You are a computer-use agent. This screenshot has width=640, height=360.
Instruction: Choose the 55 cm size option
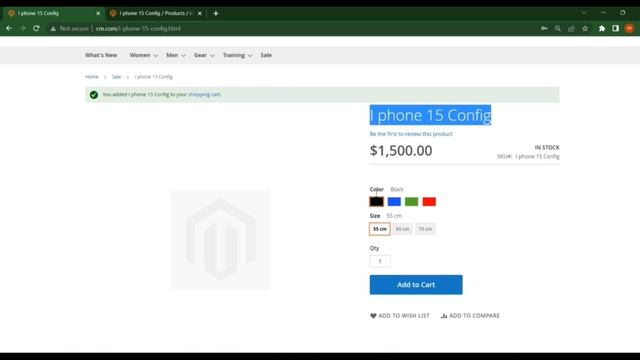(x=380, y=229)
